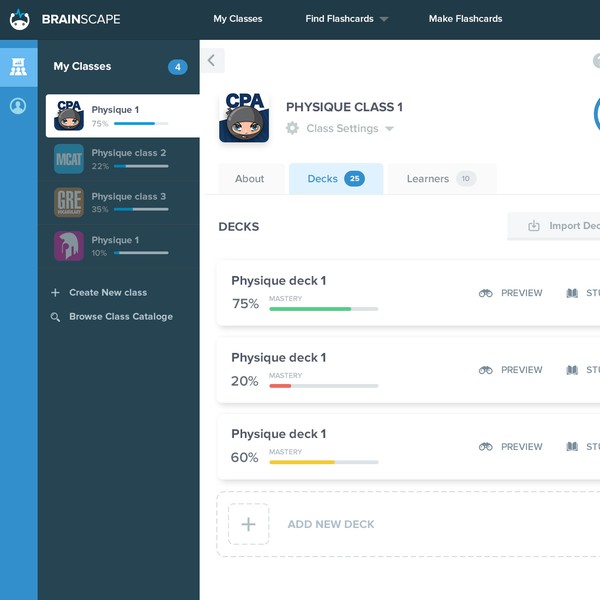Click binoculars icon for the 60% deck
Screen dimensions: 600x600
tap(486, 447)
